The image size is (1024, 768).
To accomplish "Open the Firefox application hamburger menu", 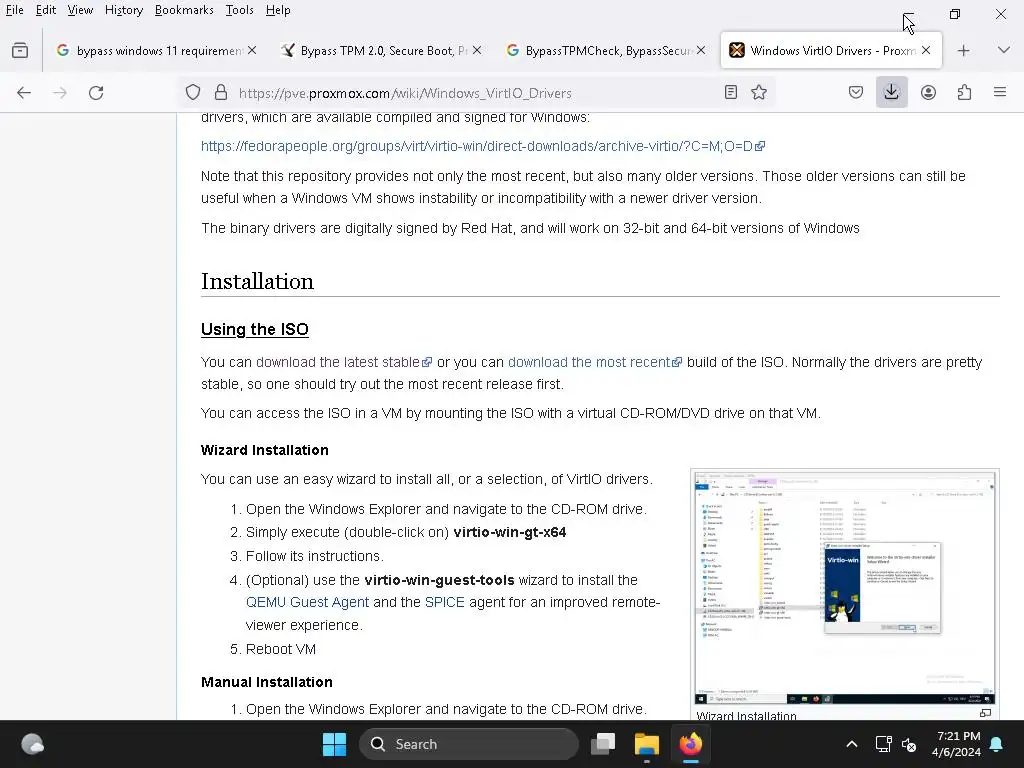I will pyautogui.click(x=1000, y=93).
